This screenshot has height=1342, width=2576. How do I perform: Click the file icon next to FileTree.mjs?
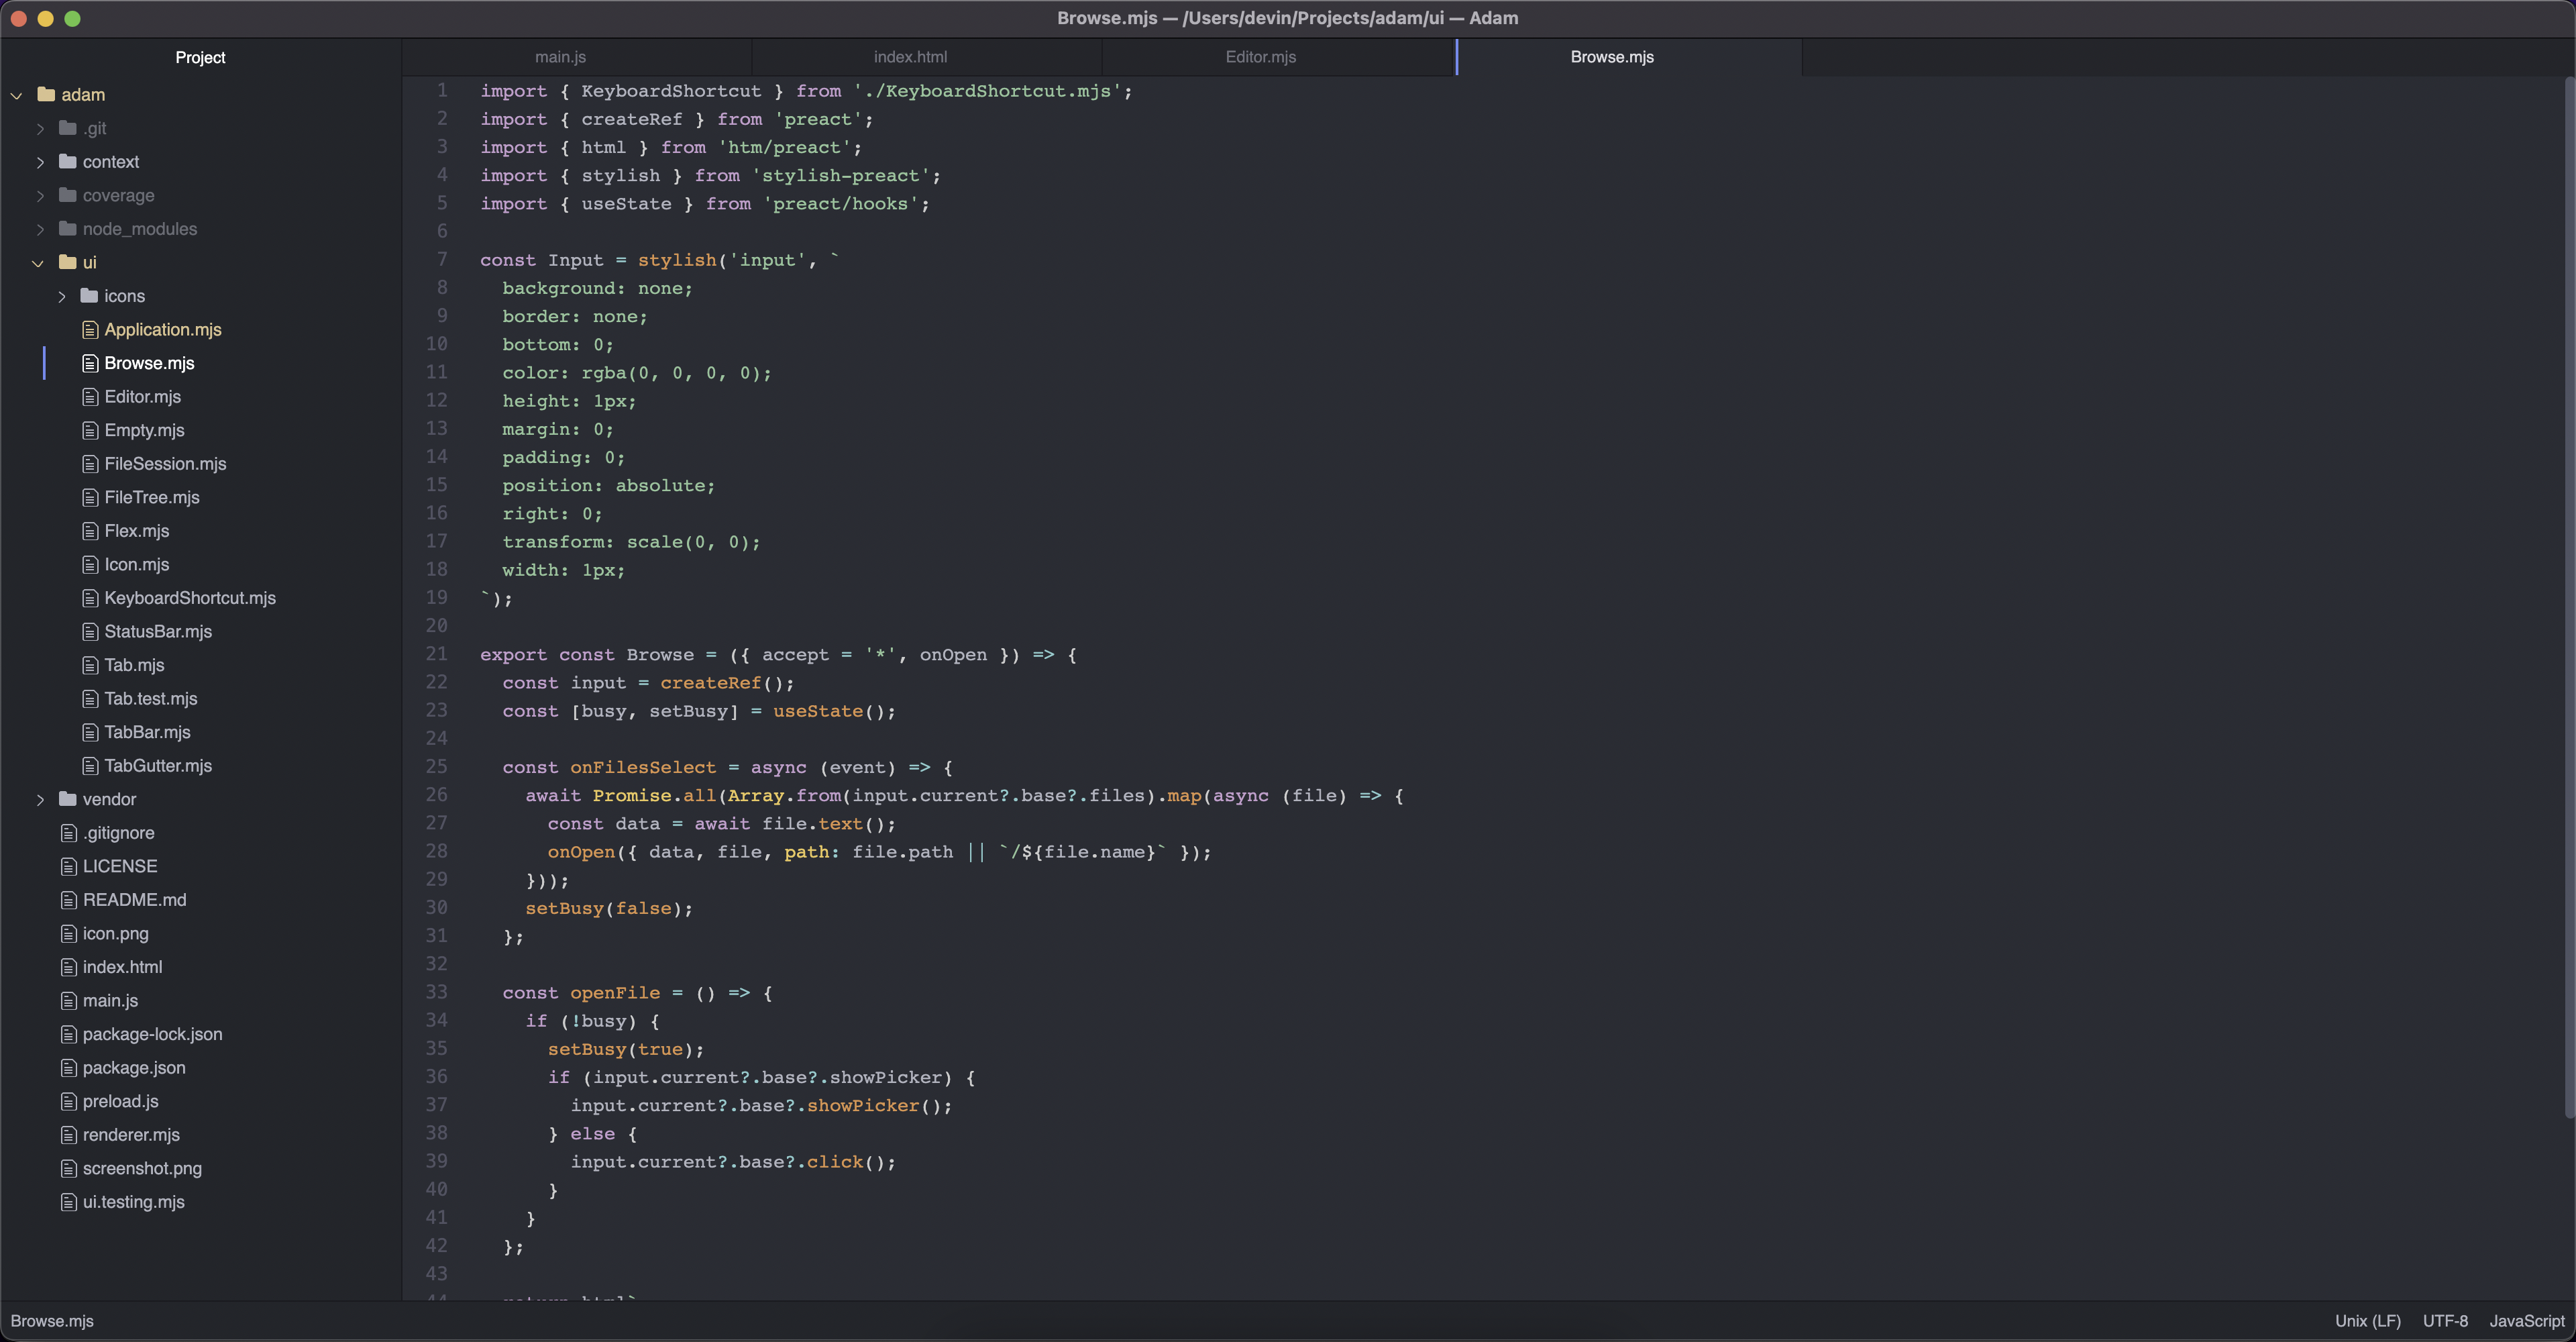pos(90,497)
